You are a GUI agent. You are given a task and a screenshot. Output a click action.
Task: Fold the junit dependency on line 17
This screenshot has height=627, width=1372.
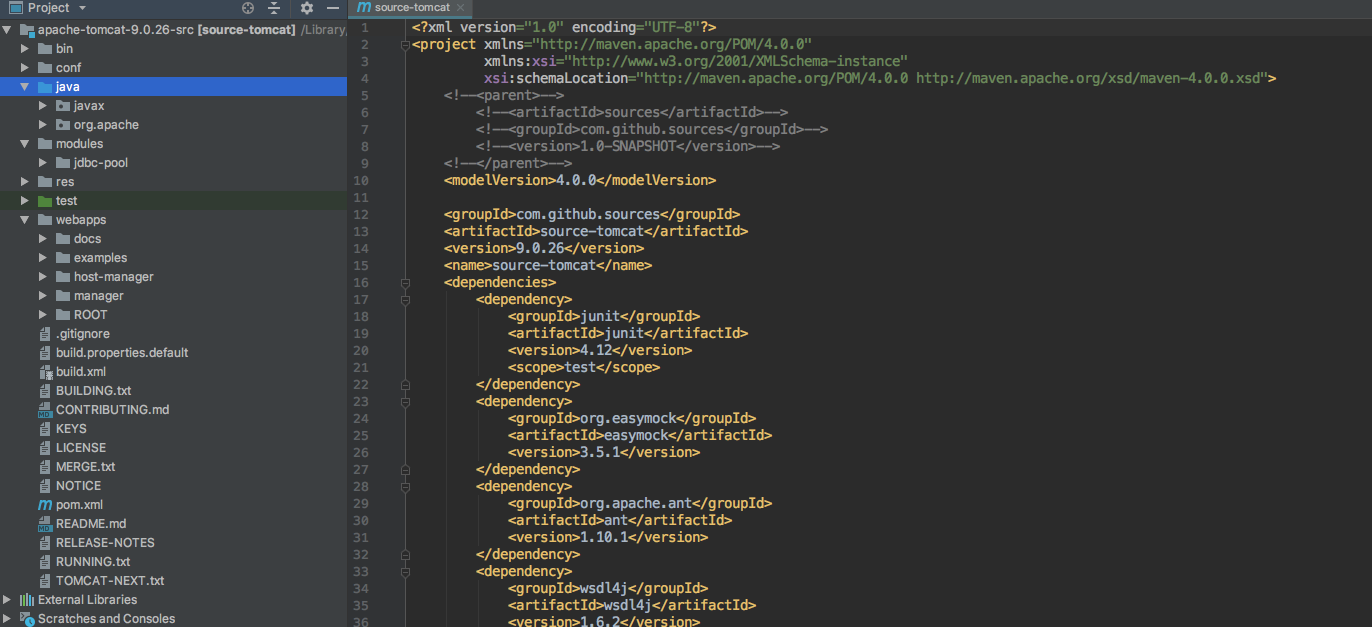(404, 300)
